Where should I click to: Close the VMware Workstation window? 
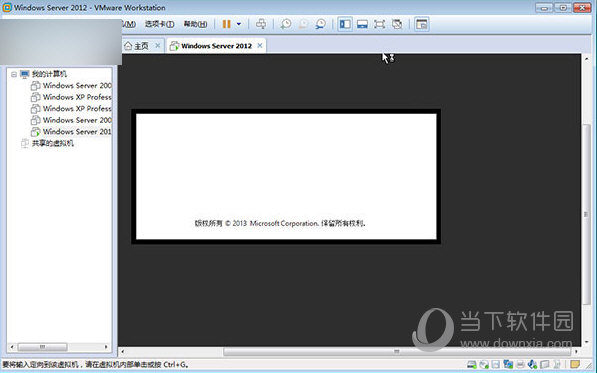(582, 8)
